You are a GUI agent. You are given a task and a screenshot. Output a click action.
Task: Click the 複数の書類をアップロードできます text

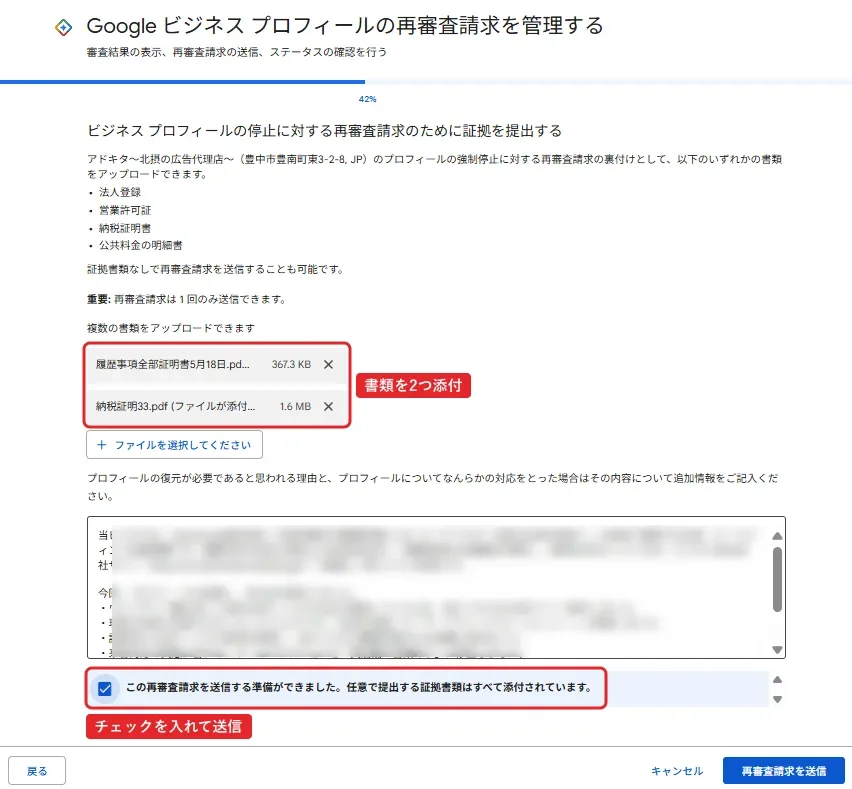click(x=171, y=328)
